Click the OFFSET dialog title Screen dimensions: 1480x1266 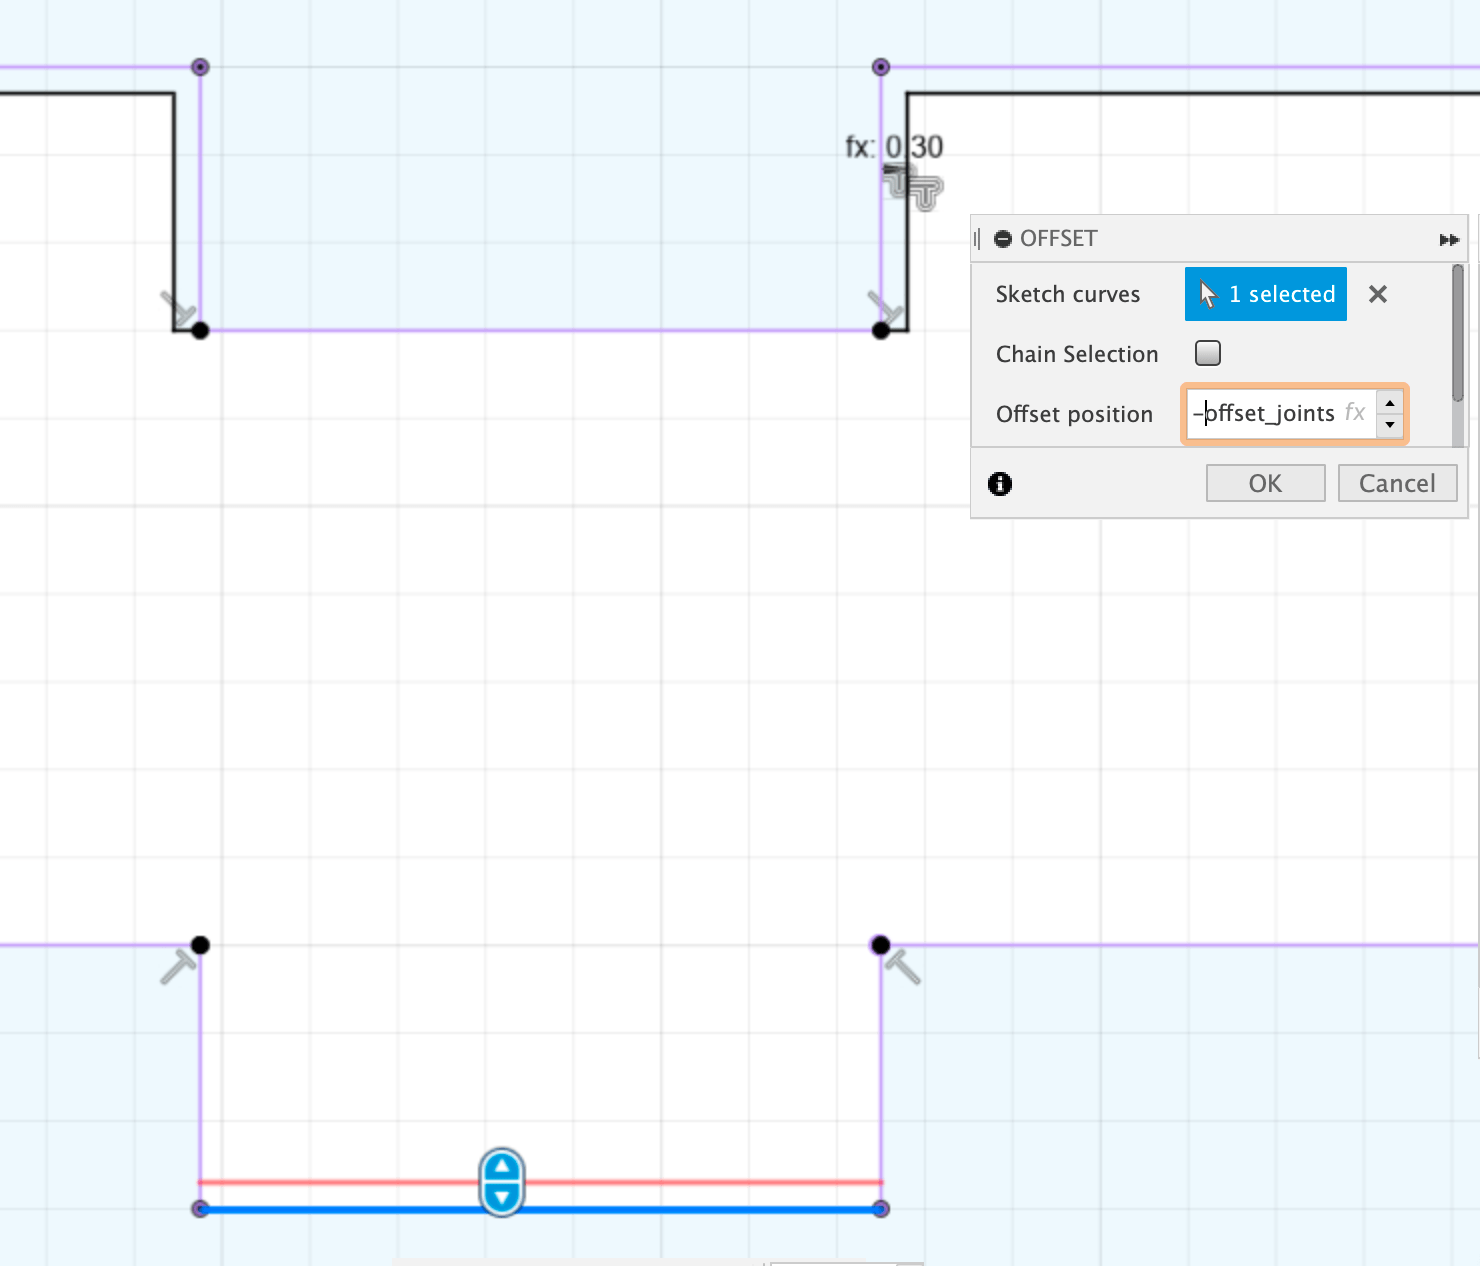[1059, 239]
